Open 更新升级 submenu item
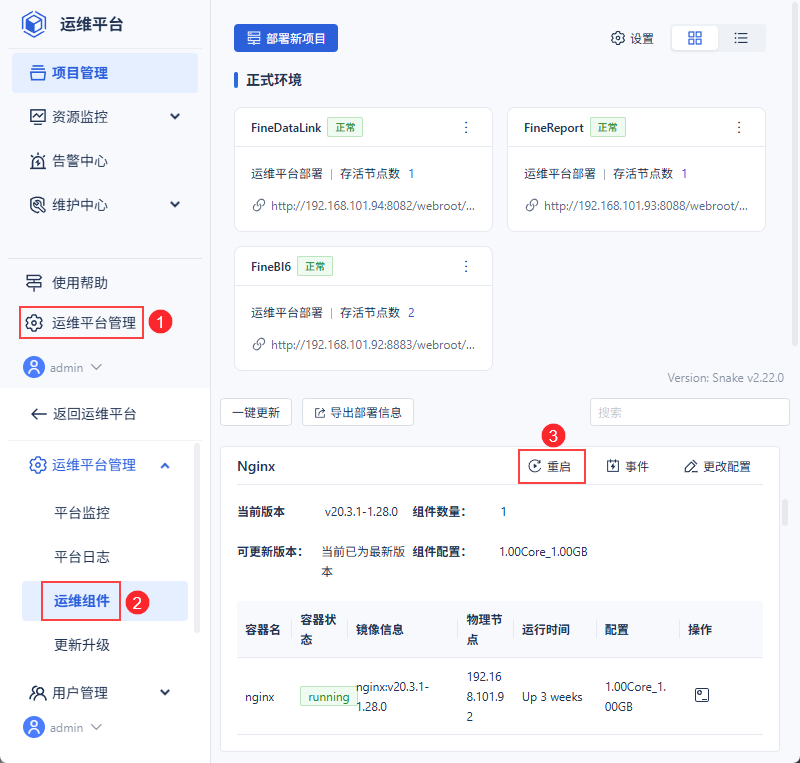The width and height of the screenshot is (800, 763). [82, 645]
